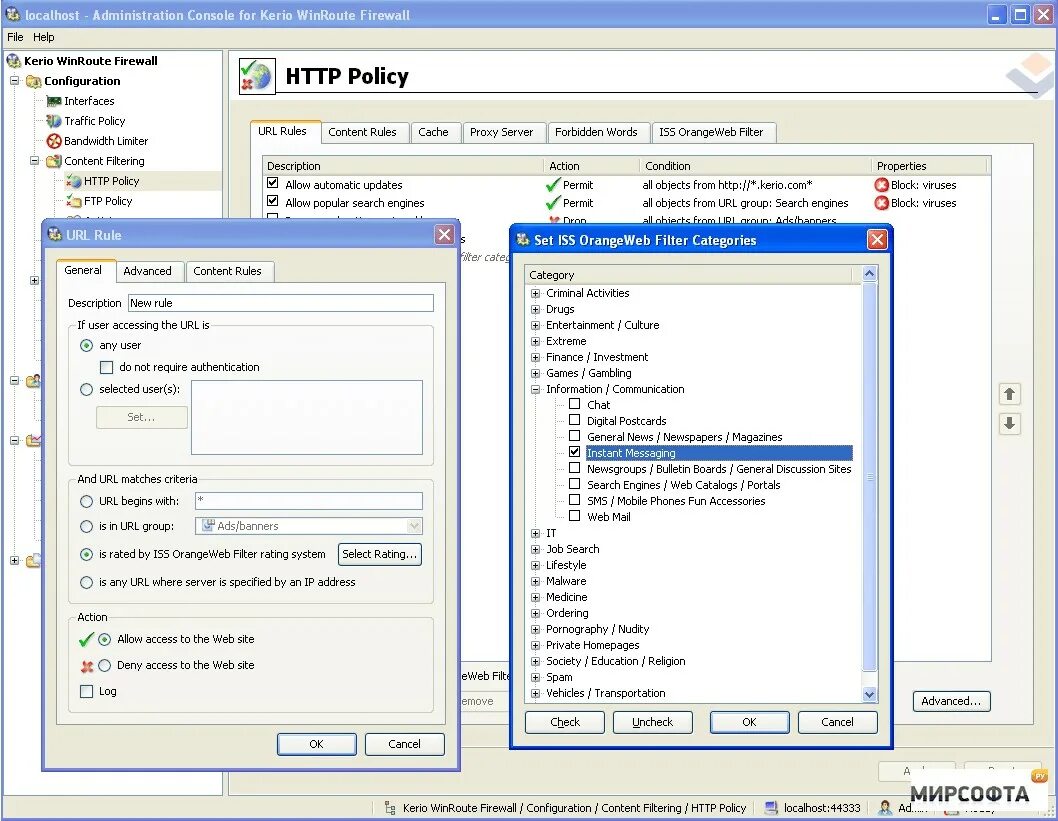Expand the Drugs category

tap(535, 310)
